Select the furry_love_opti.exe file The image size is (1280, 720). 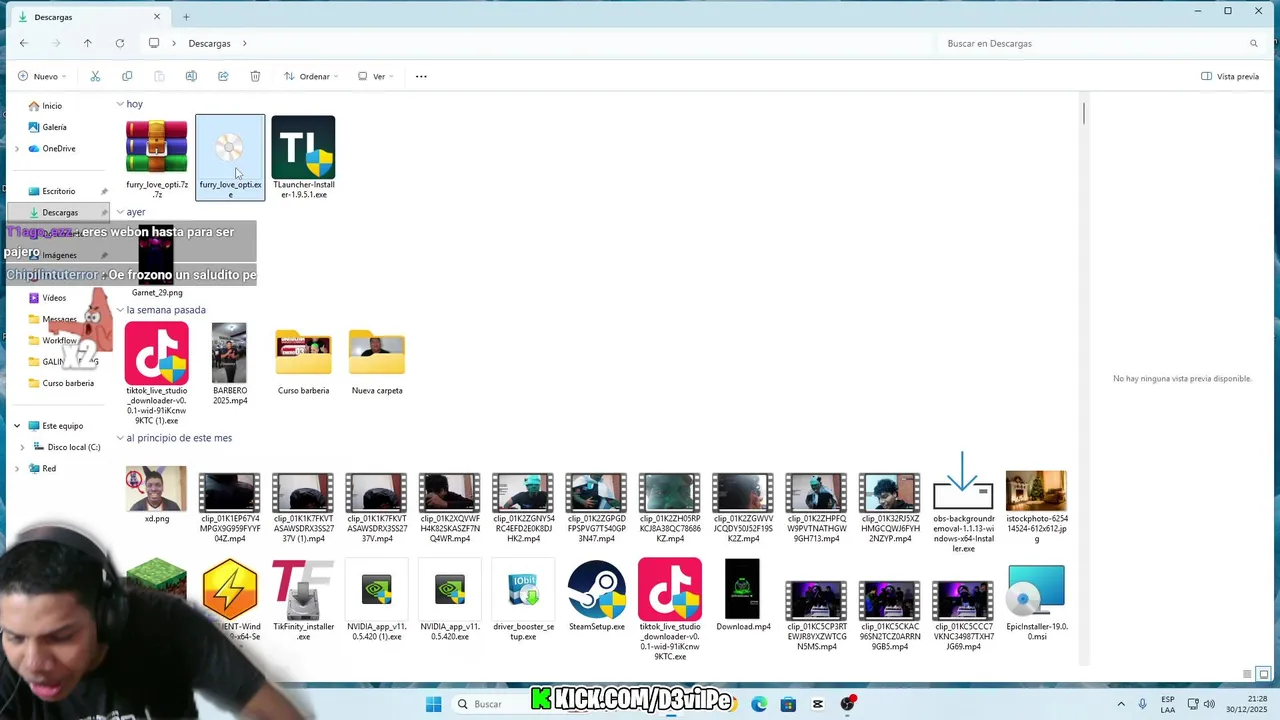(x=230, y=157)
